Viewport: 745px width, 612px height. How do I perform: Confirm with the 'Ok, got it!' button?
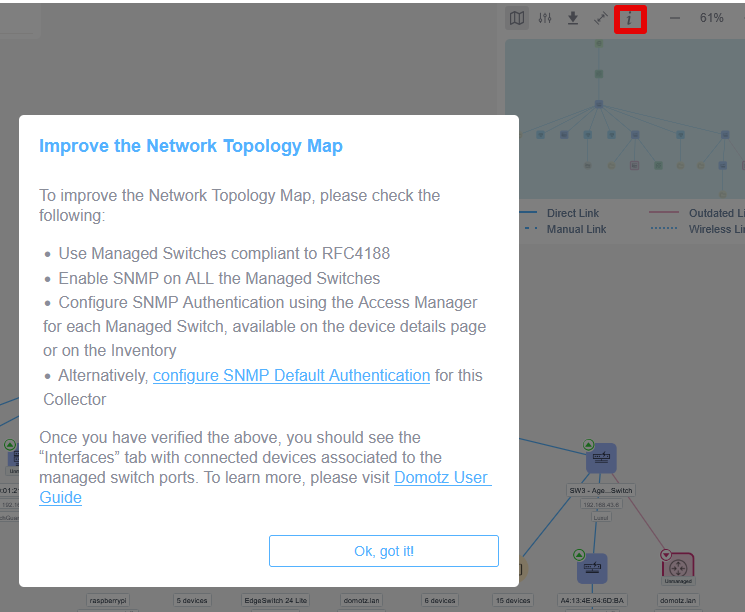coord(384,551)
